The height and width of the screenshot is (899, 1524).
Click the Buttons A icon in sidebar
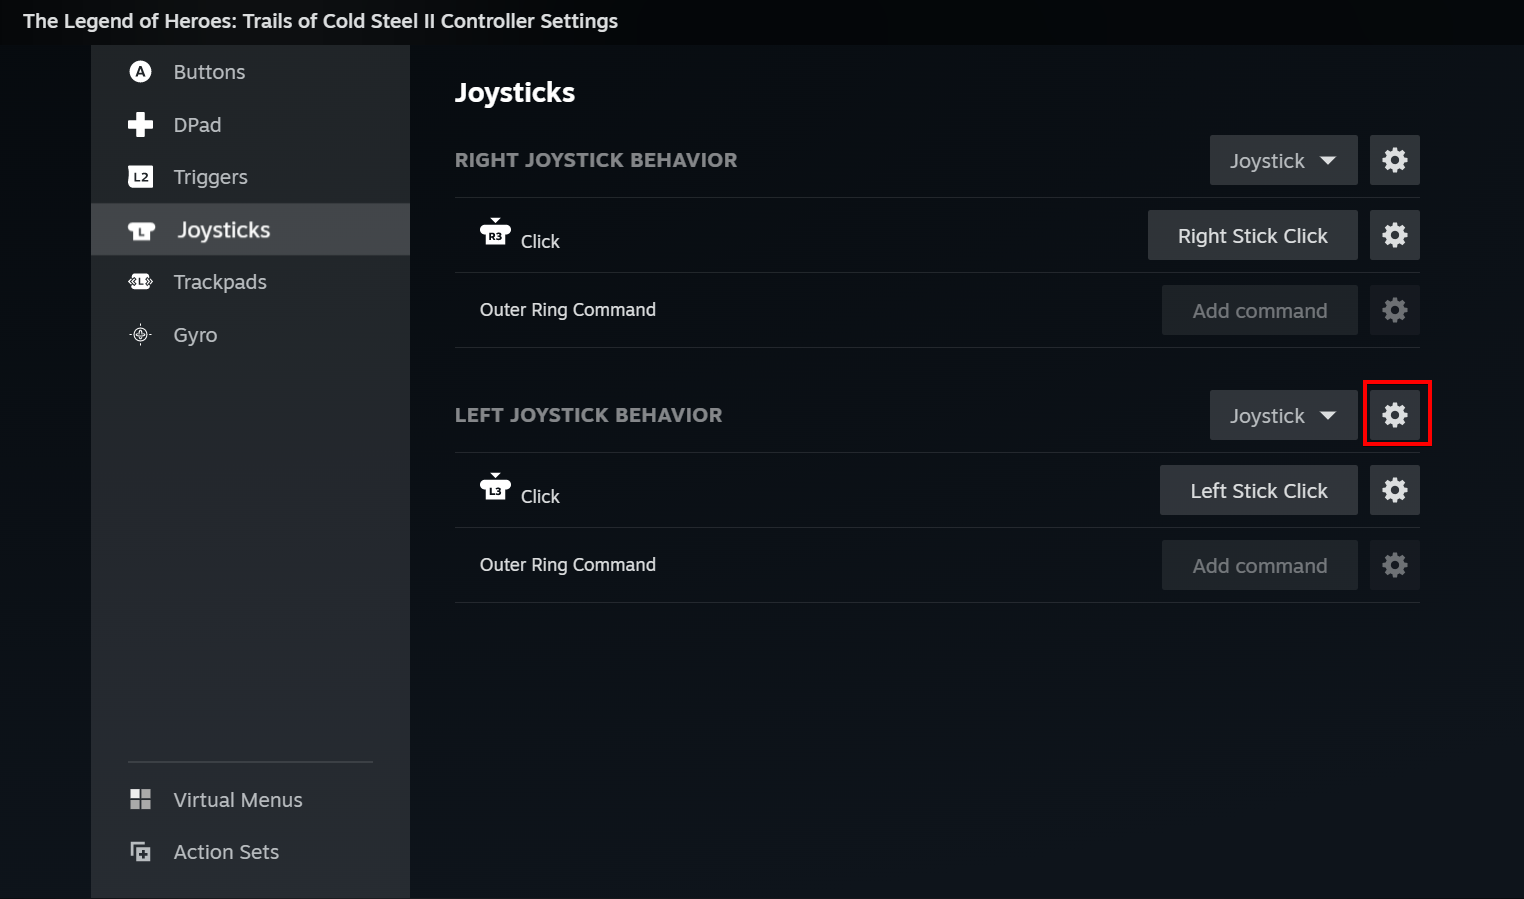pos(141,72)
